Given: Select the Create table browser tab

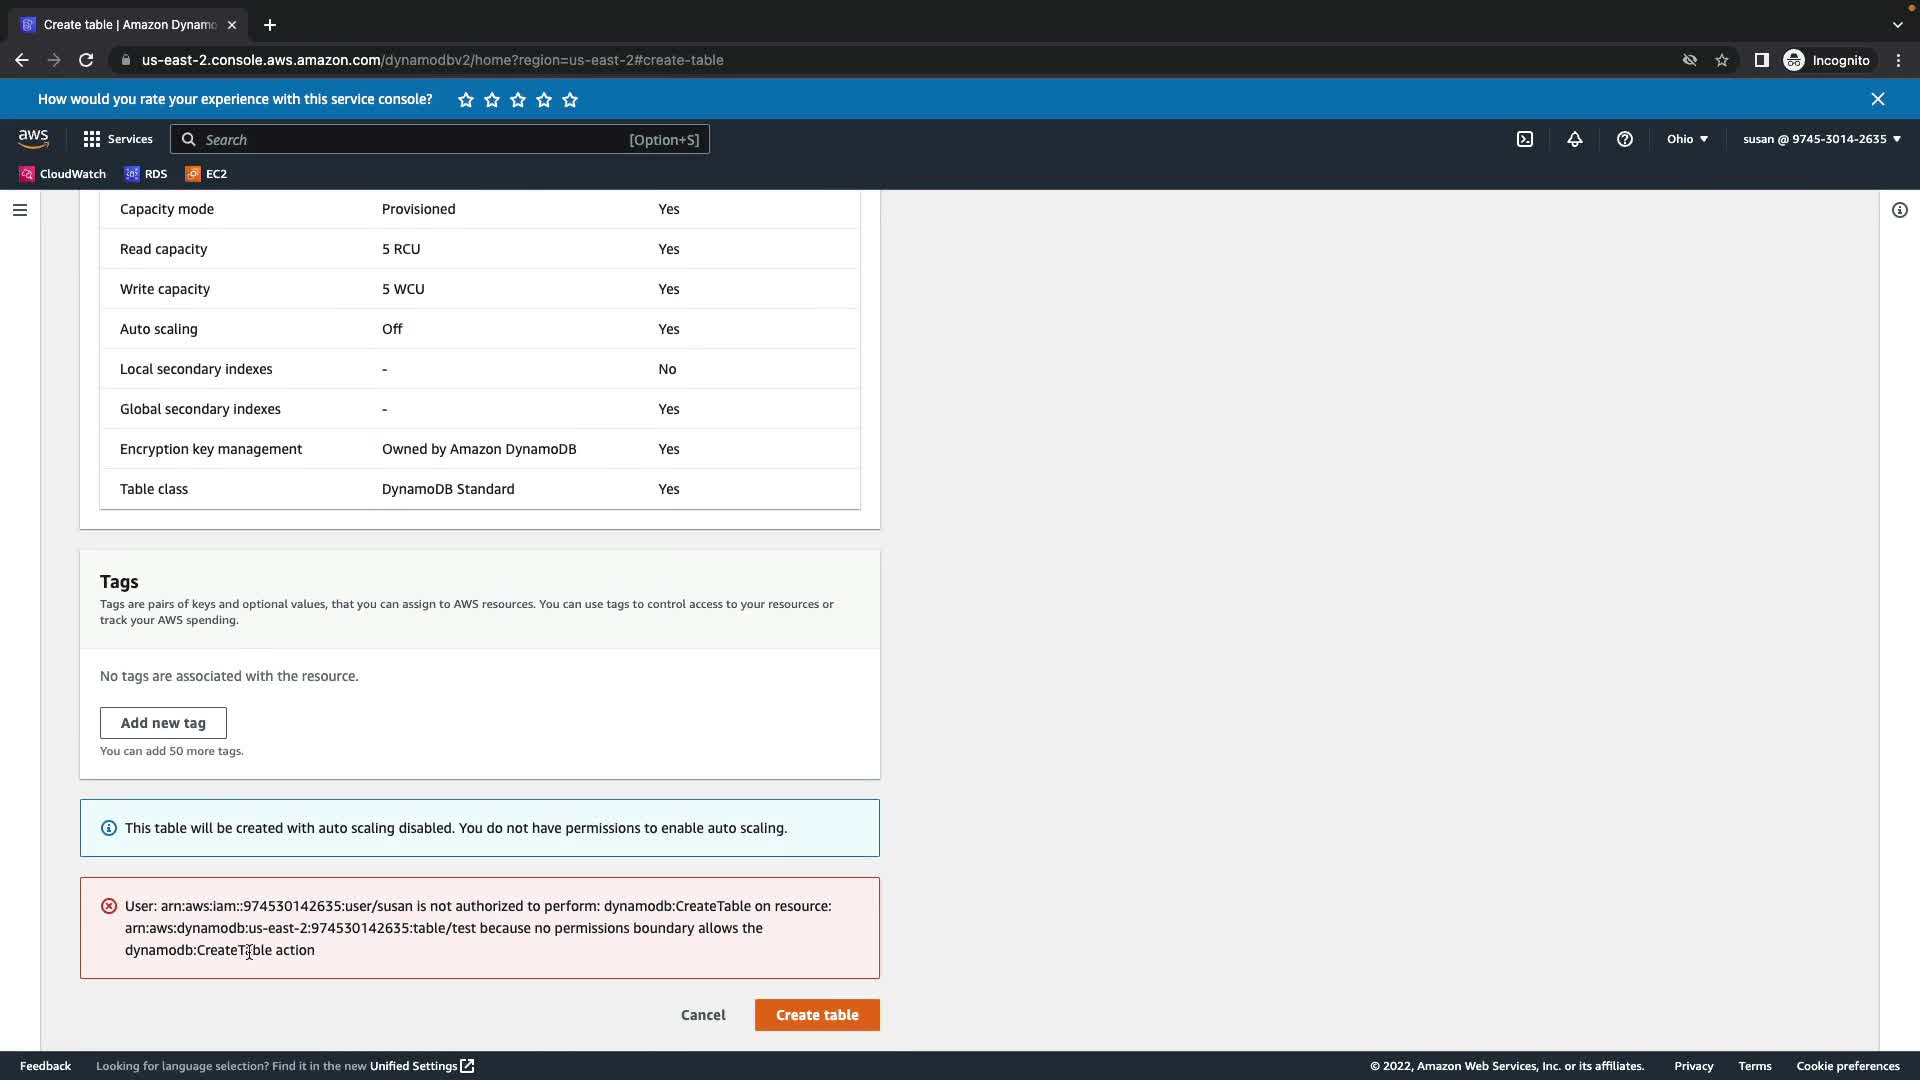Looking at the screenshot, I should click(128, 25).
